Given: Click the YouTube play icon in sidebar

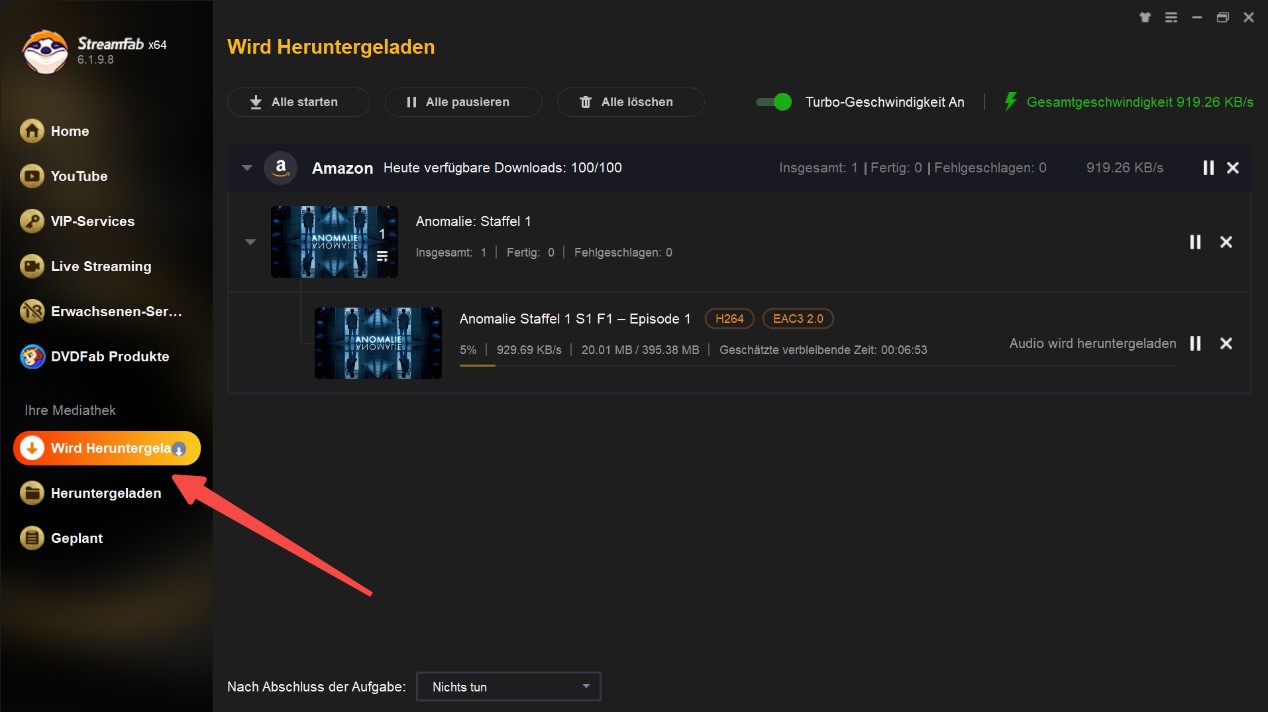Looking at the screenshot, I should coord(33,176).
